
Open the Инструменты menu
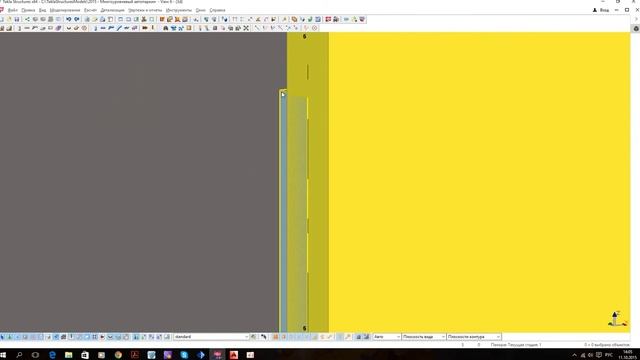178,10
